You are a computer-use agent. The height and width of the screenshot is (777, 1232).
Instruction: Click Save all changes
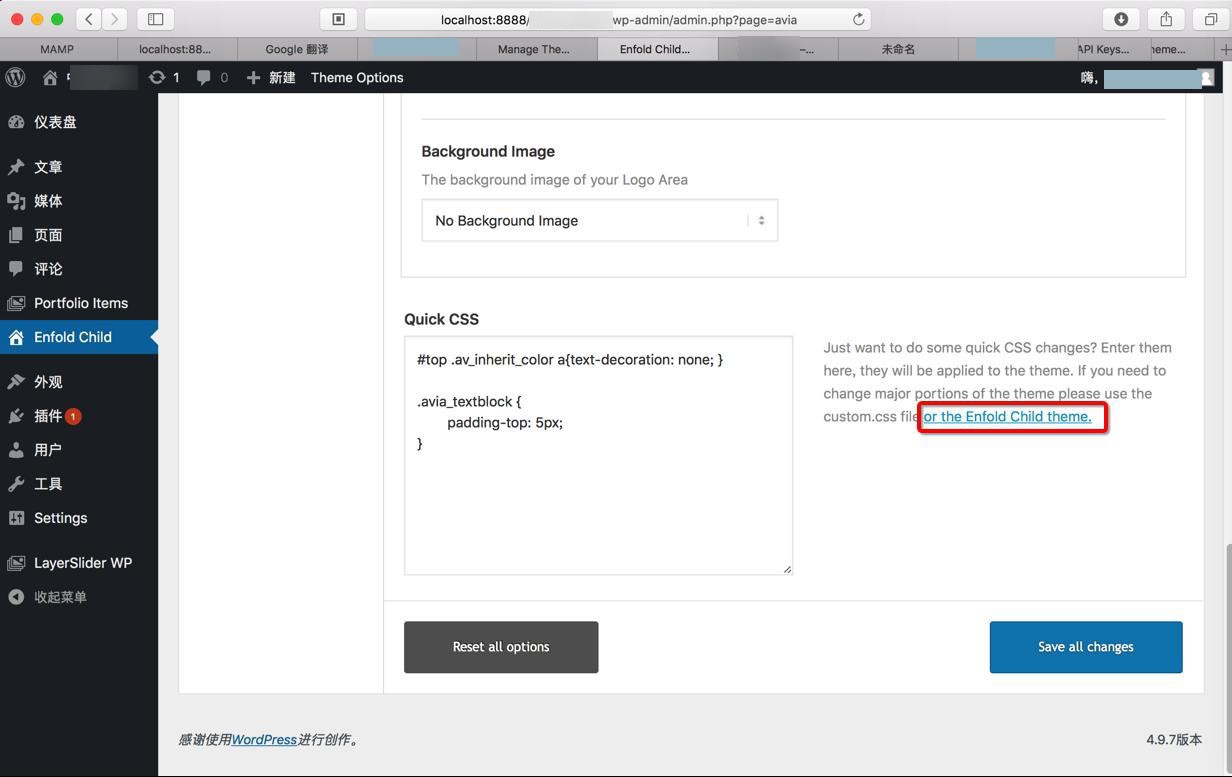(1086, 647)
